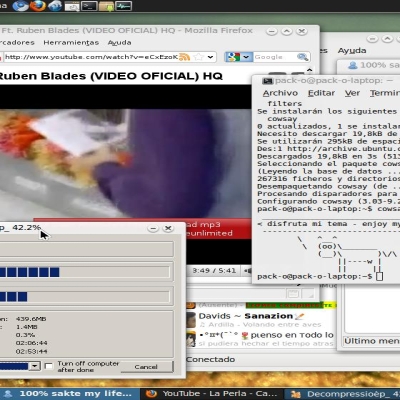The height and width of the screenshot is (400, 400).
Task: Bookmark the page with the star icon
Action: coord(198,57)
